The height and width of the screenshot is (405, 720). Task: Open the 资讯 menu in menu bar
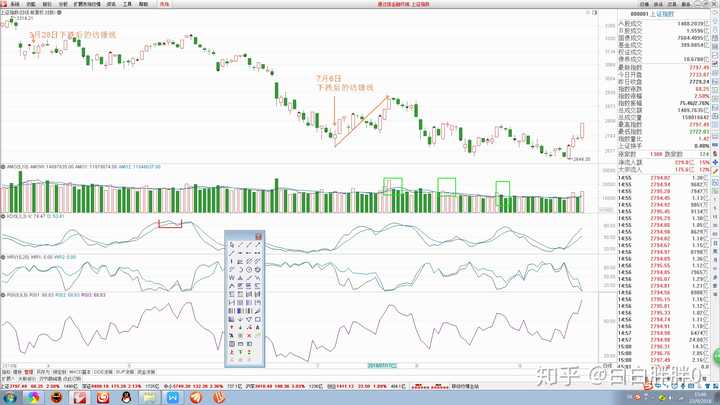(111, 4)
